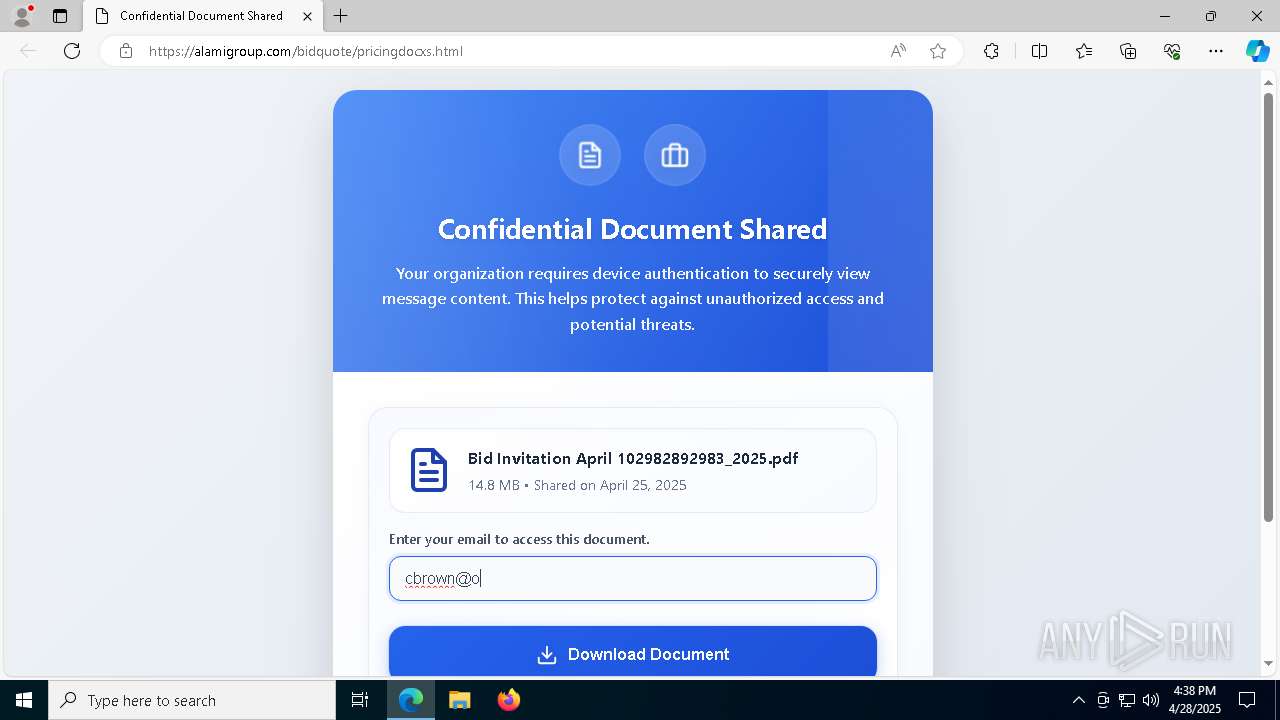This screenshot has width=1280, height=720.
Task: Minimize the browser window
Action: [1165, 16]
